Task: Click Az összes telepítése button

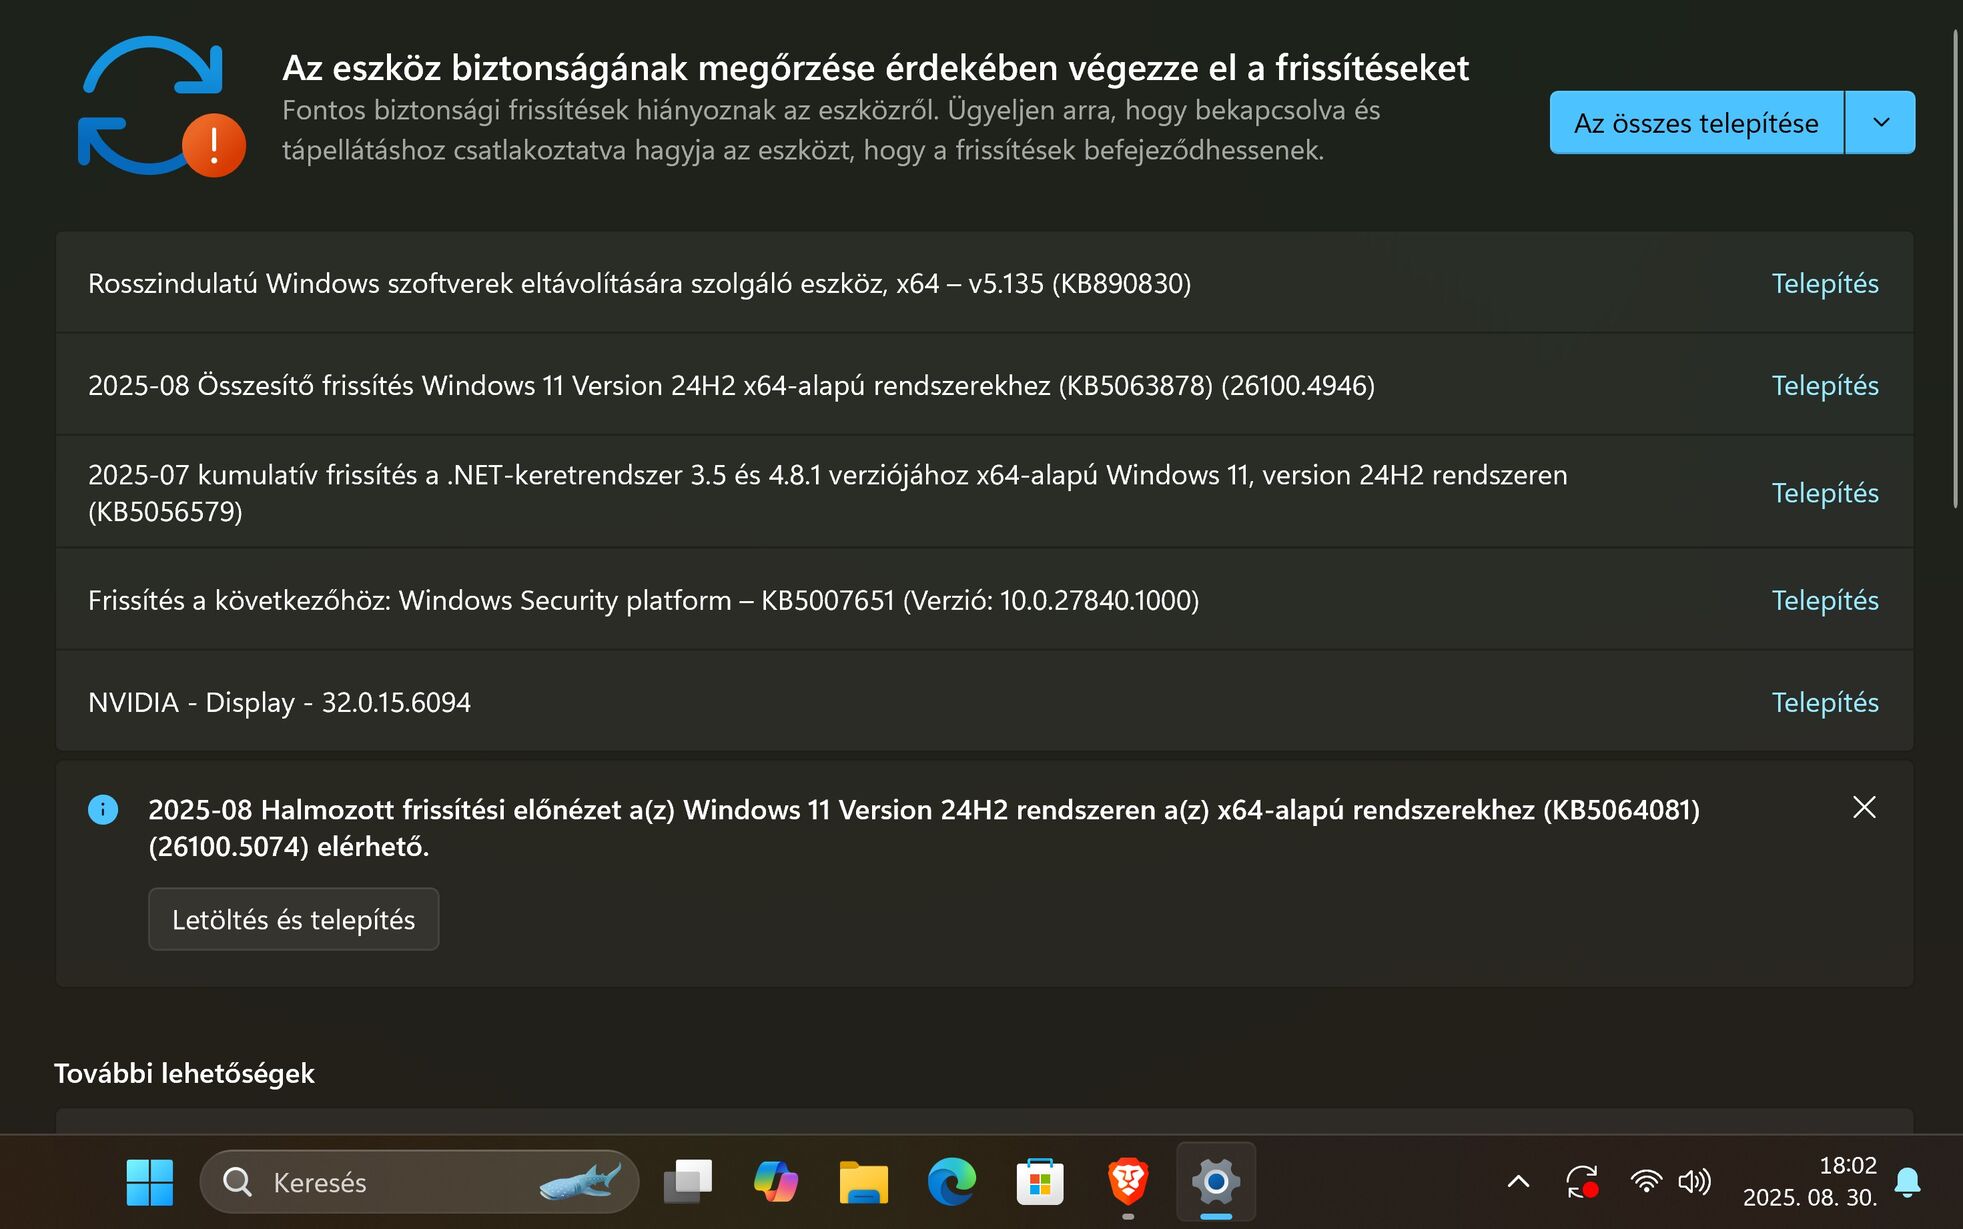Action: pos(1696,122)
